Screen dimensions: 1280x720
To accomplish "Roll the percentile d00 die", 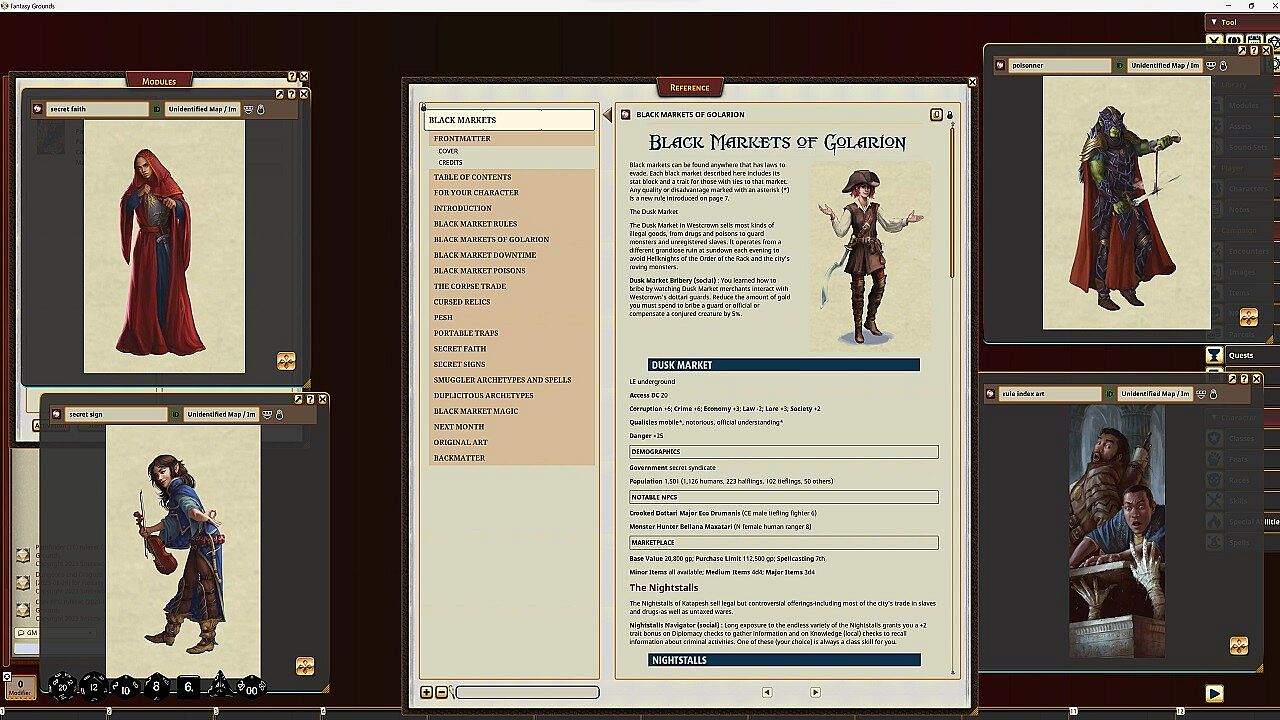I will pos(251,687).
